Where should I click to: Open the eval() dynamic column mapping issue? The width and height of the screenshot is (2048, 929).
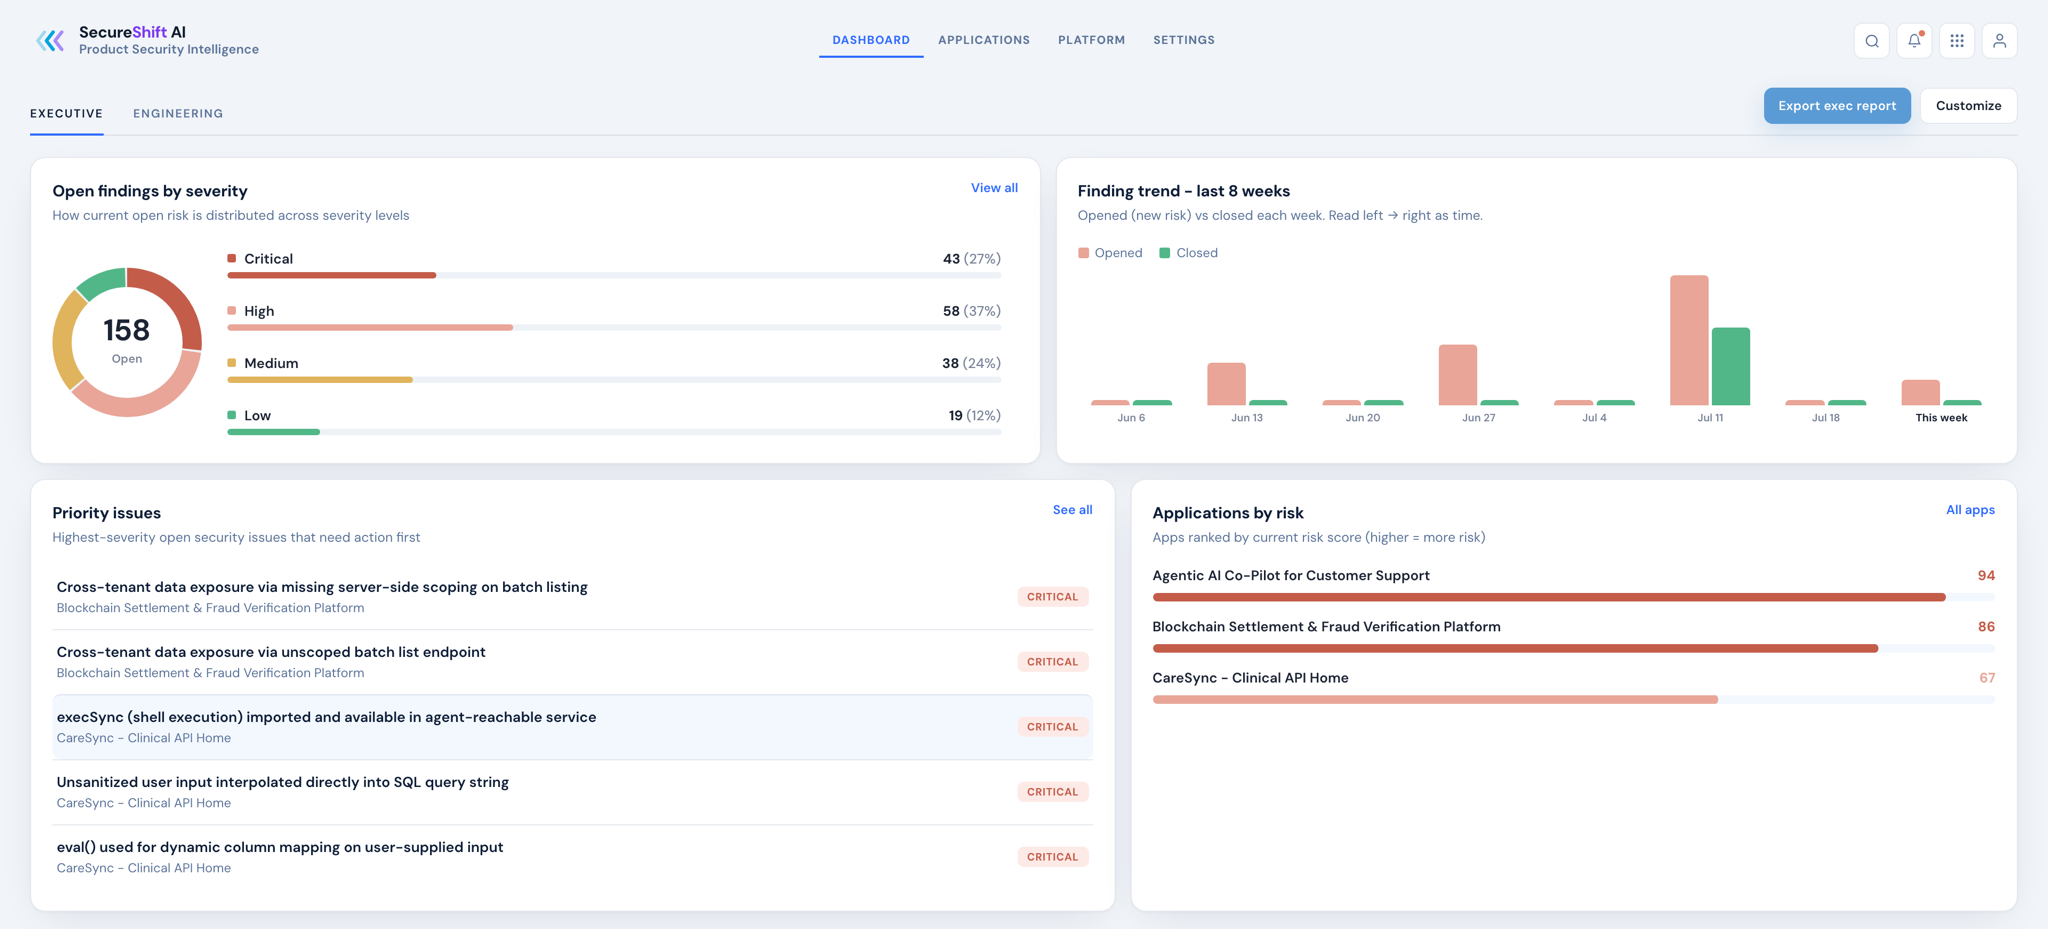coord(572,857)
